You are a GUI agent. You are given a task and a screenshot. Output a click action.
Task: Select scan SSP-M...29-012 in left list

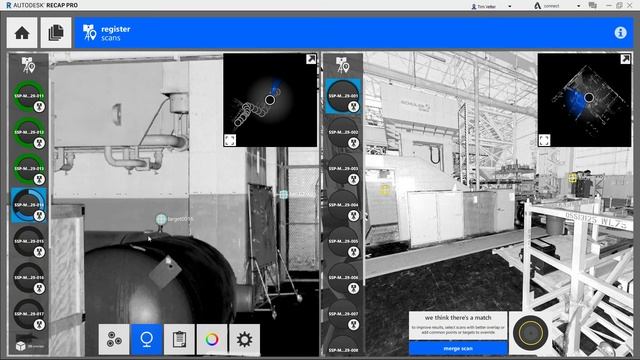[x=29, y=133]
